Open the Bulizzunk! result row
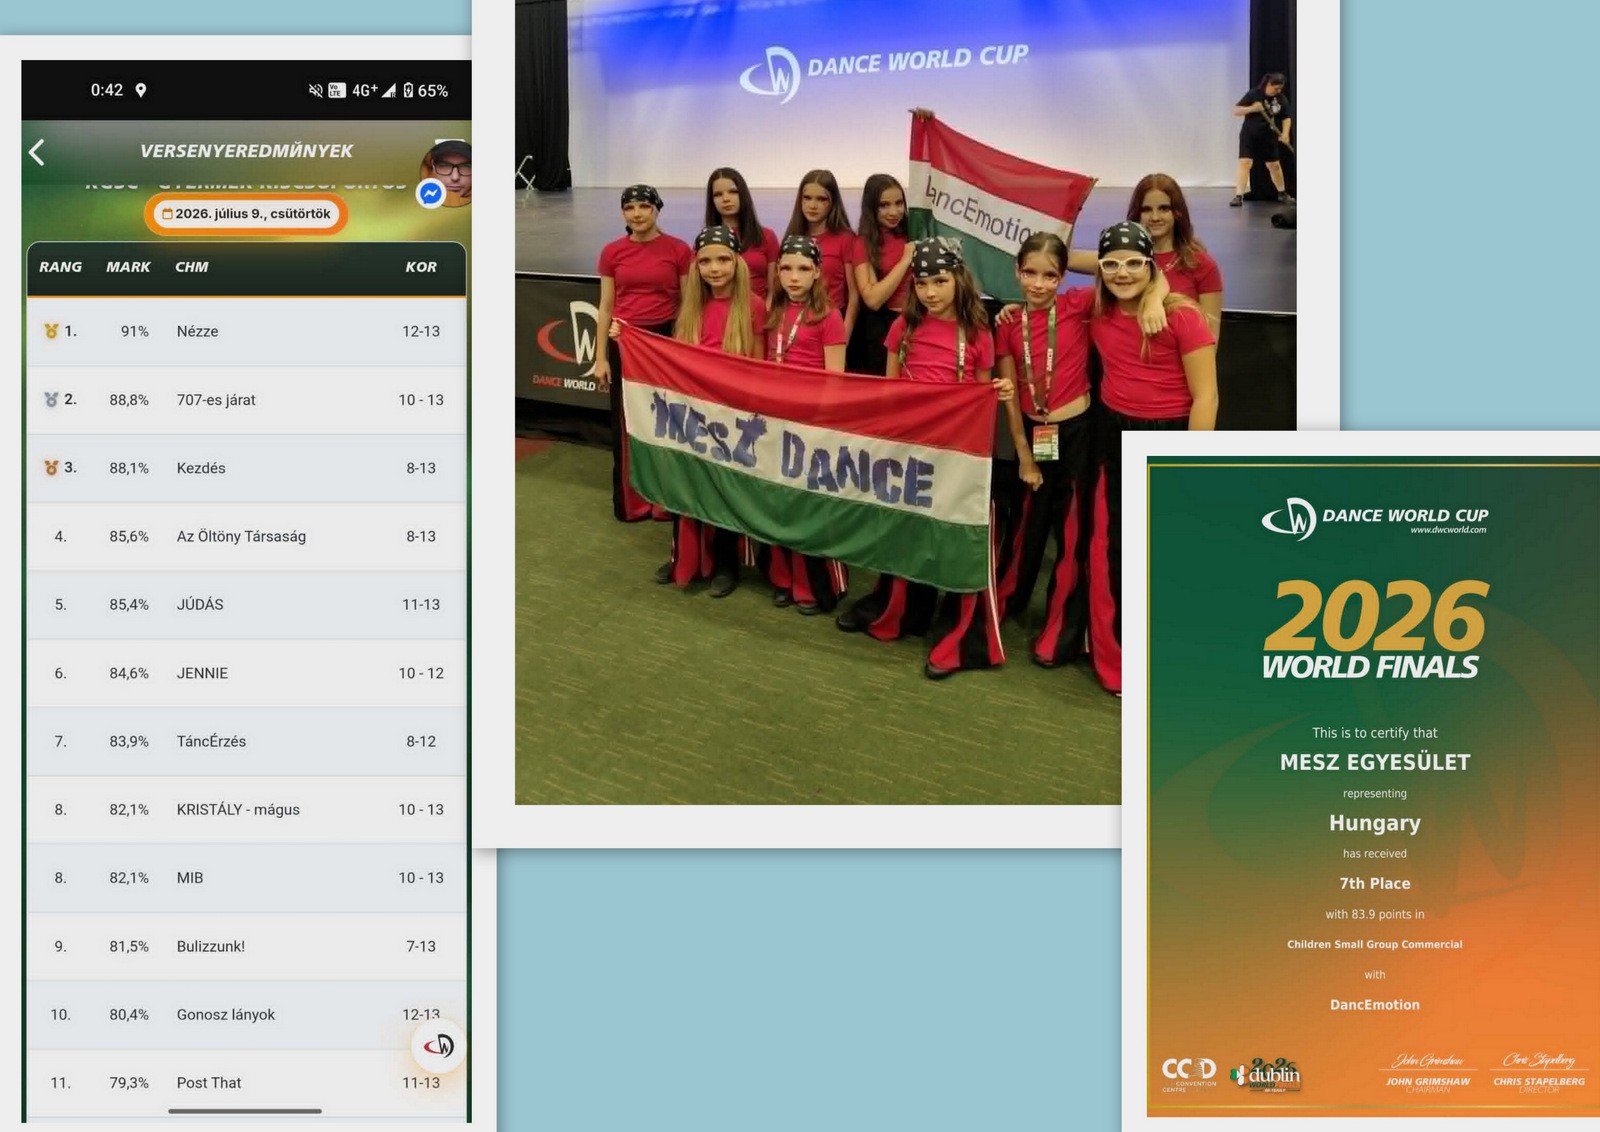This screenshot has width=1600, height=1132. tap(246, 946)
